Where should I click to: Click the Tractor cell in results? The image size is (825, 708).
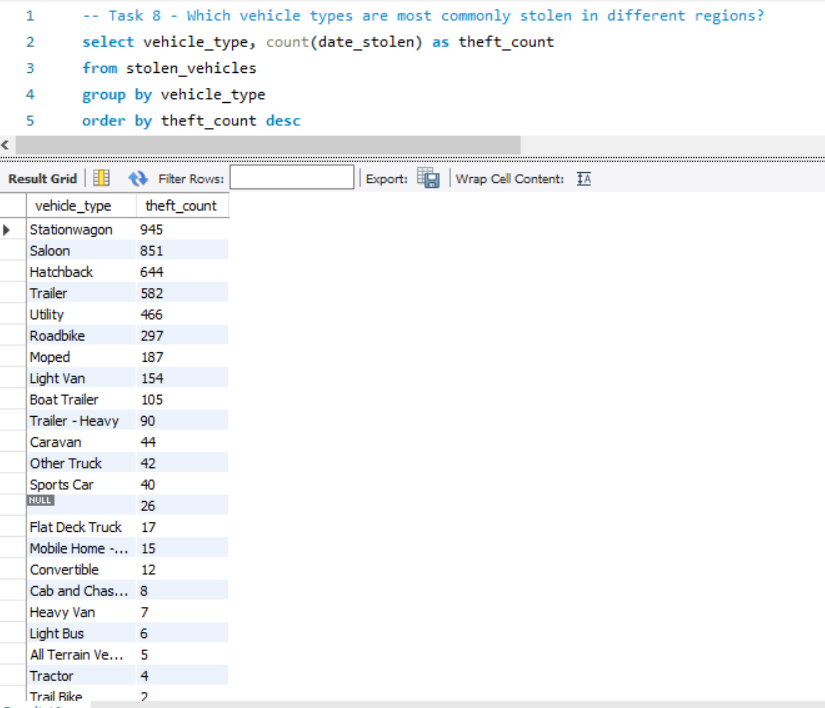tap(51, 676)
